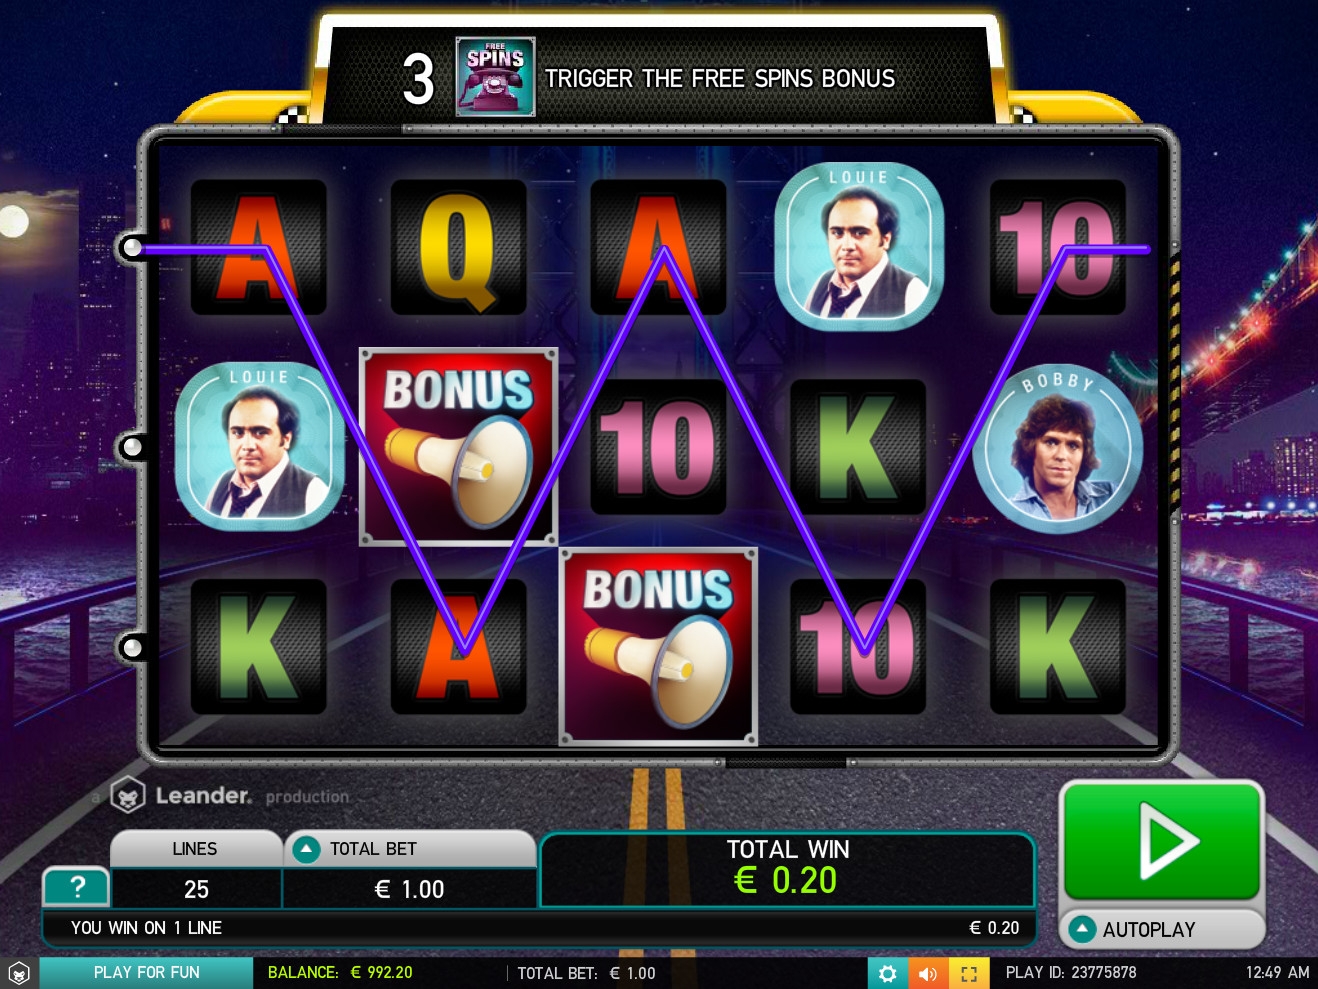1318x989 pixels.
Task: Expand the Autoplay options arrow
Action: point(1081,929)
